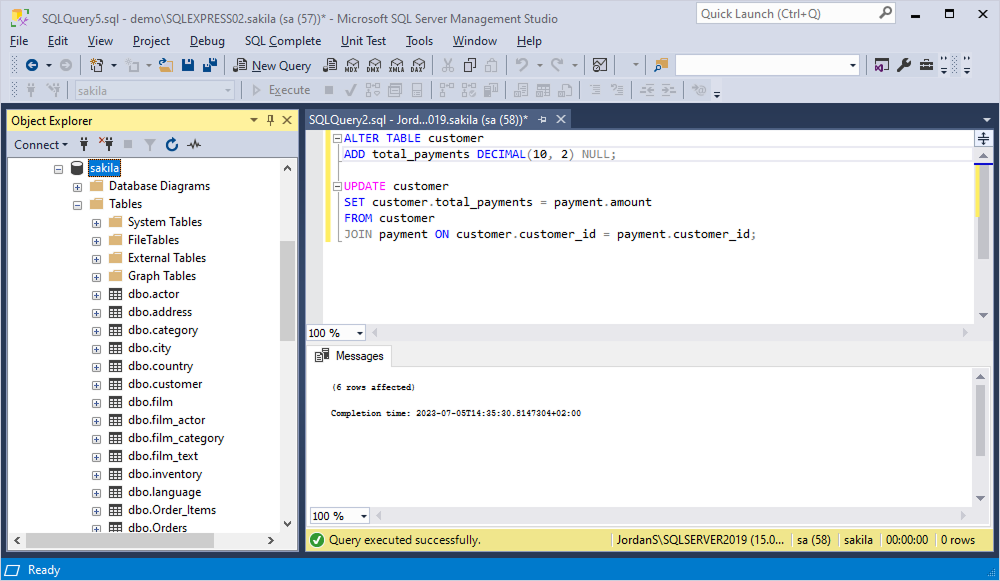
Task: Click the Open File folder icon
Action: (x=167, y=65)
